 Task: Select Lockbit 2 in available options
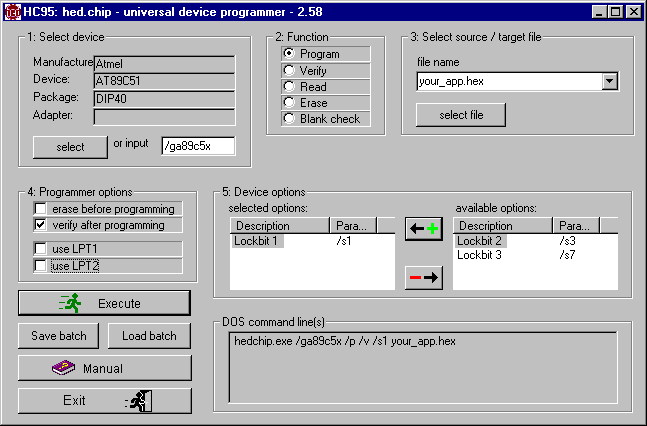[x=479, y=241]
